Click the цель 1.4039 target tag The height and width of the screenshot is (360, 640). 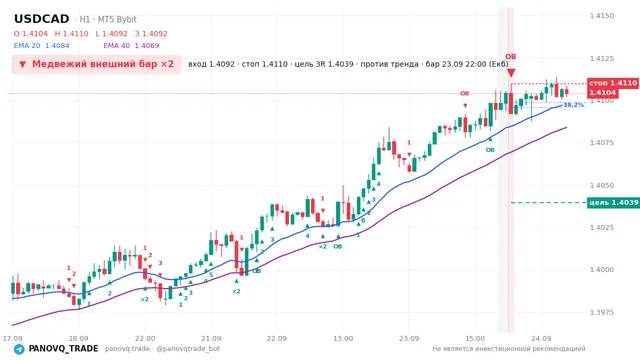[x=613, y=202]
